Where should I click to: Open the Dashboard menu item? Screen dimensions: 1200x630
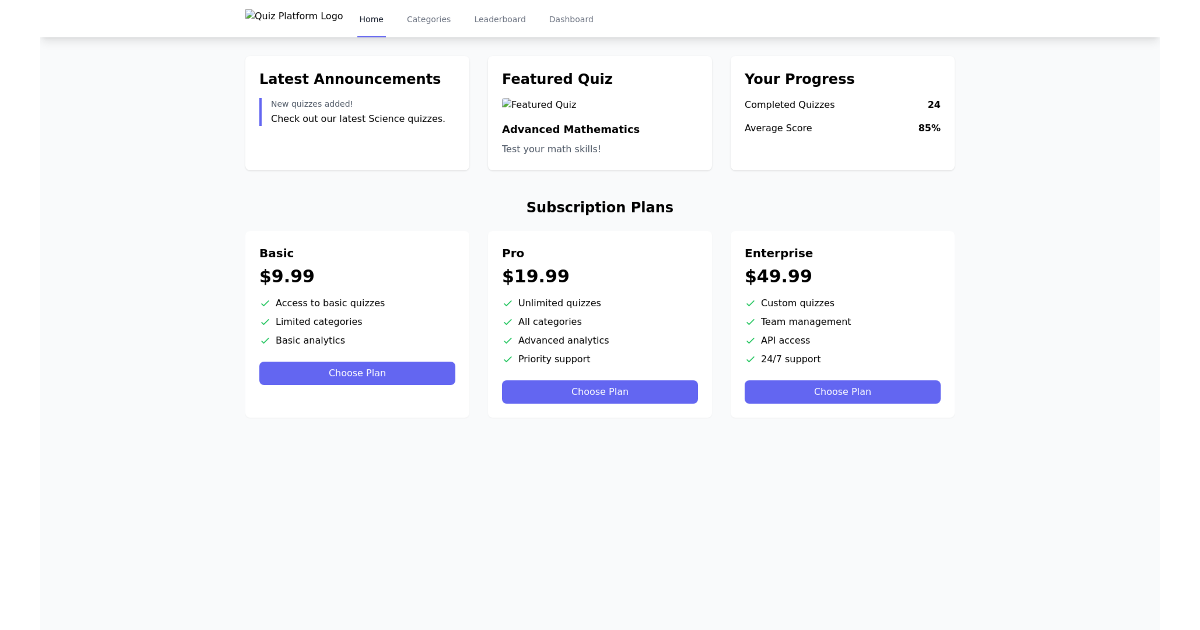570,19
